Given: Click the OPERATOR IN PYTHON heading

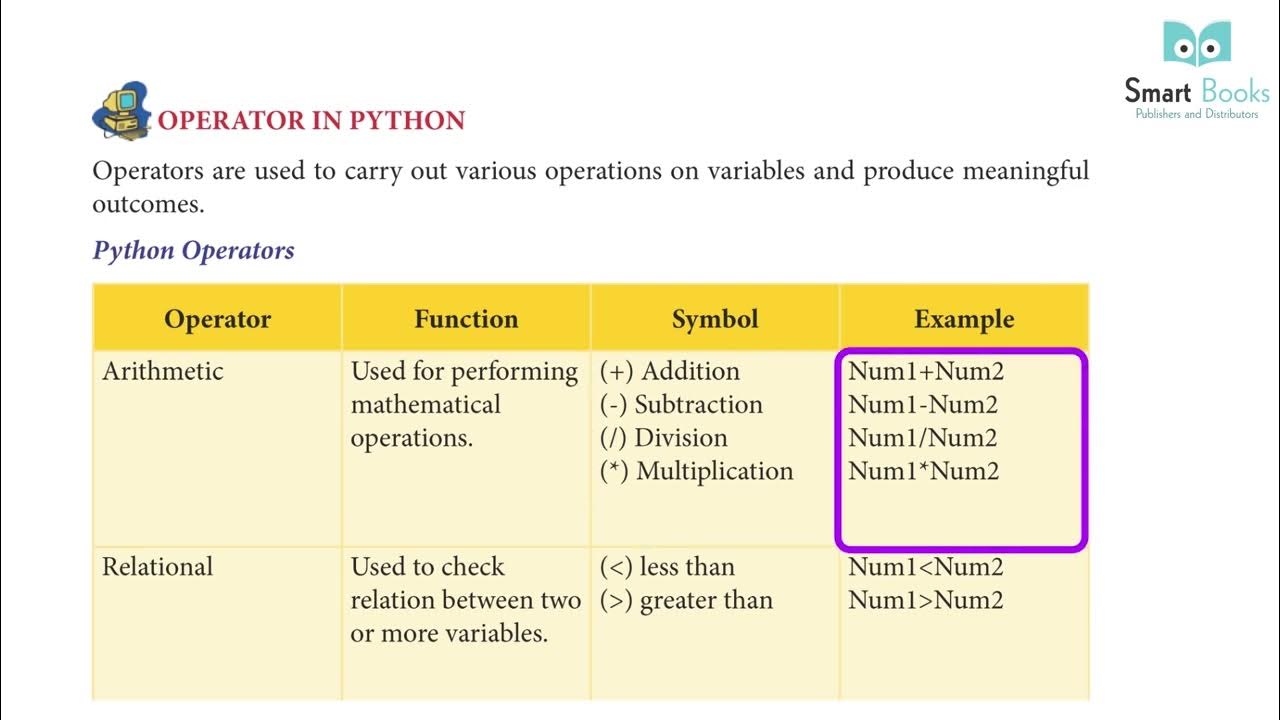Looking at the screenshot, I should click(x=311, y=120).
